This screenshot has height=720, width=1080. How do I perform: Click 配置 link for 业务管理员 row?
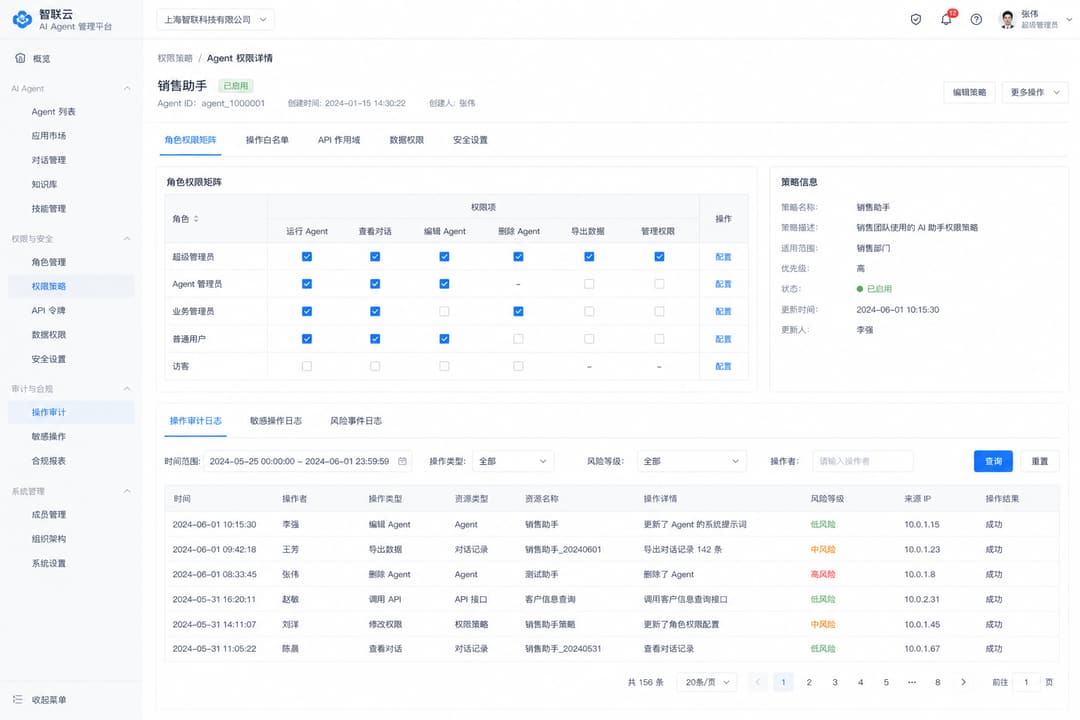pyautogui.click(x=723, y=311)
